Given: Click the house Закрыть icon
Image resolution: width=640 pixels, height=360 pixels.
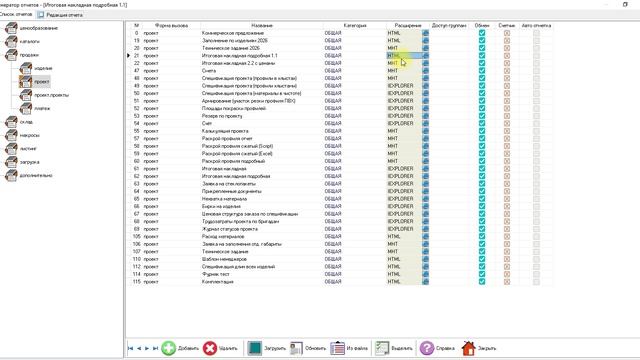Looking at the screenshot, I should click(x=469, y=348).
